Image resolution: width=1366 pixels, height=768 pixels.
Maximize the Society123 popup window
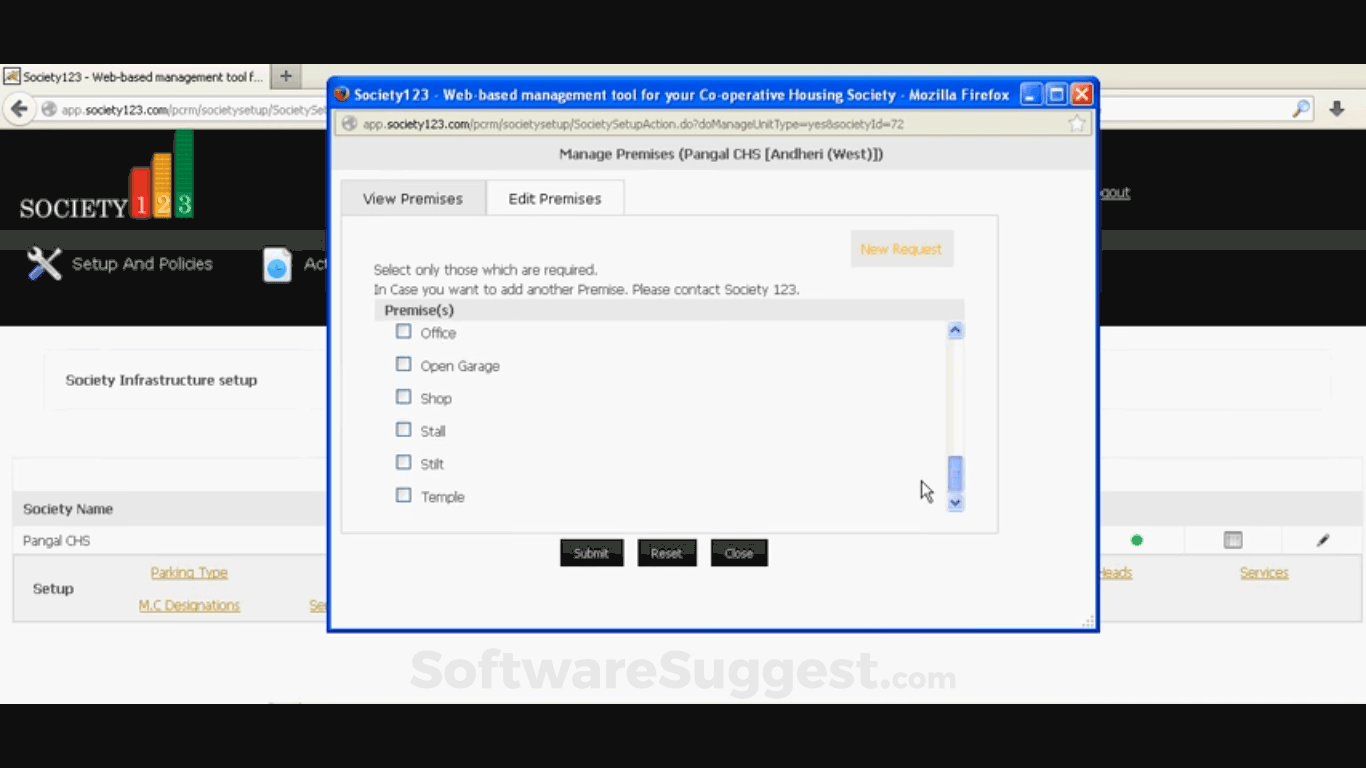click(x=1057, y=95)
